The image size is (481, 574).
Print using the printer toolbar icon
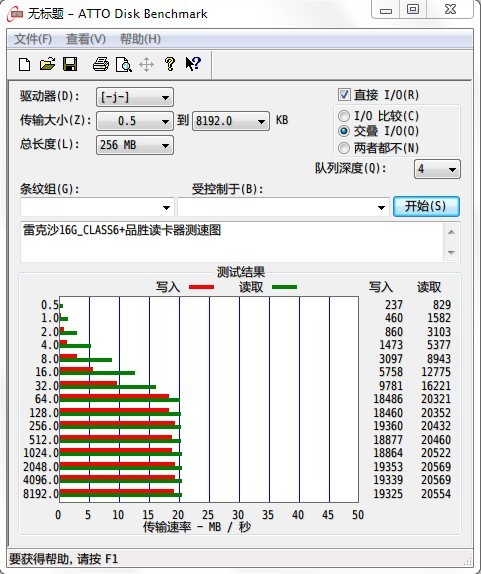click(x=101, y=65)
